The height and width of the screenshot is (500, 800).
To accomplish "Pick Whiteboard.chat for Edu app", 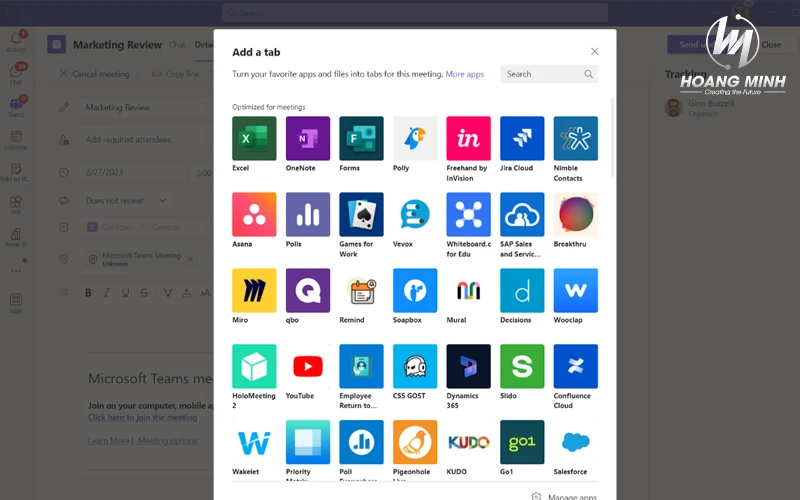I will click(x=468, y=214).
